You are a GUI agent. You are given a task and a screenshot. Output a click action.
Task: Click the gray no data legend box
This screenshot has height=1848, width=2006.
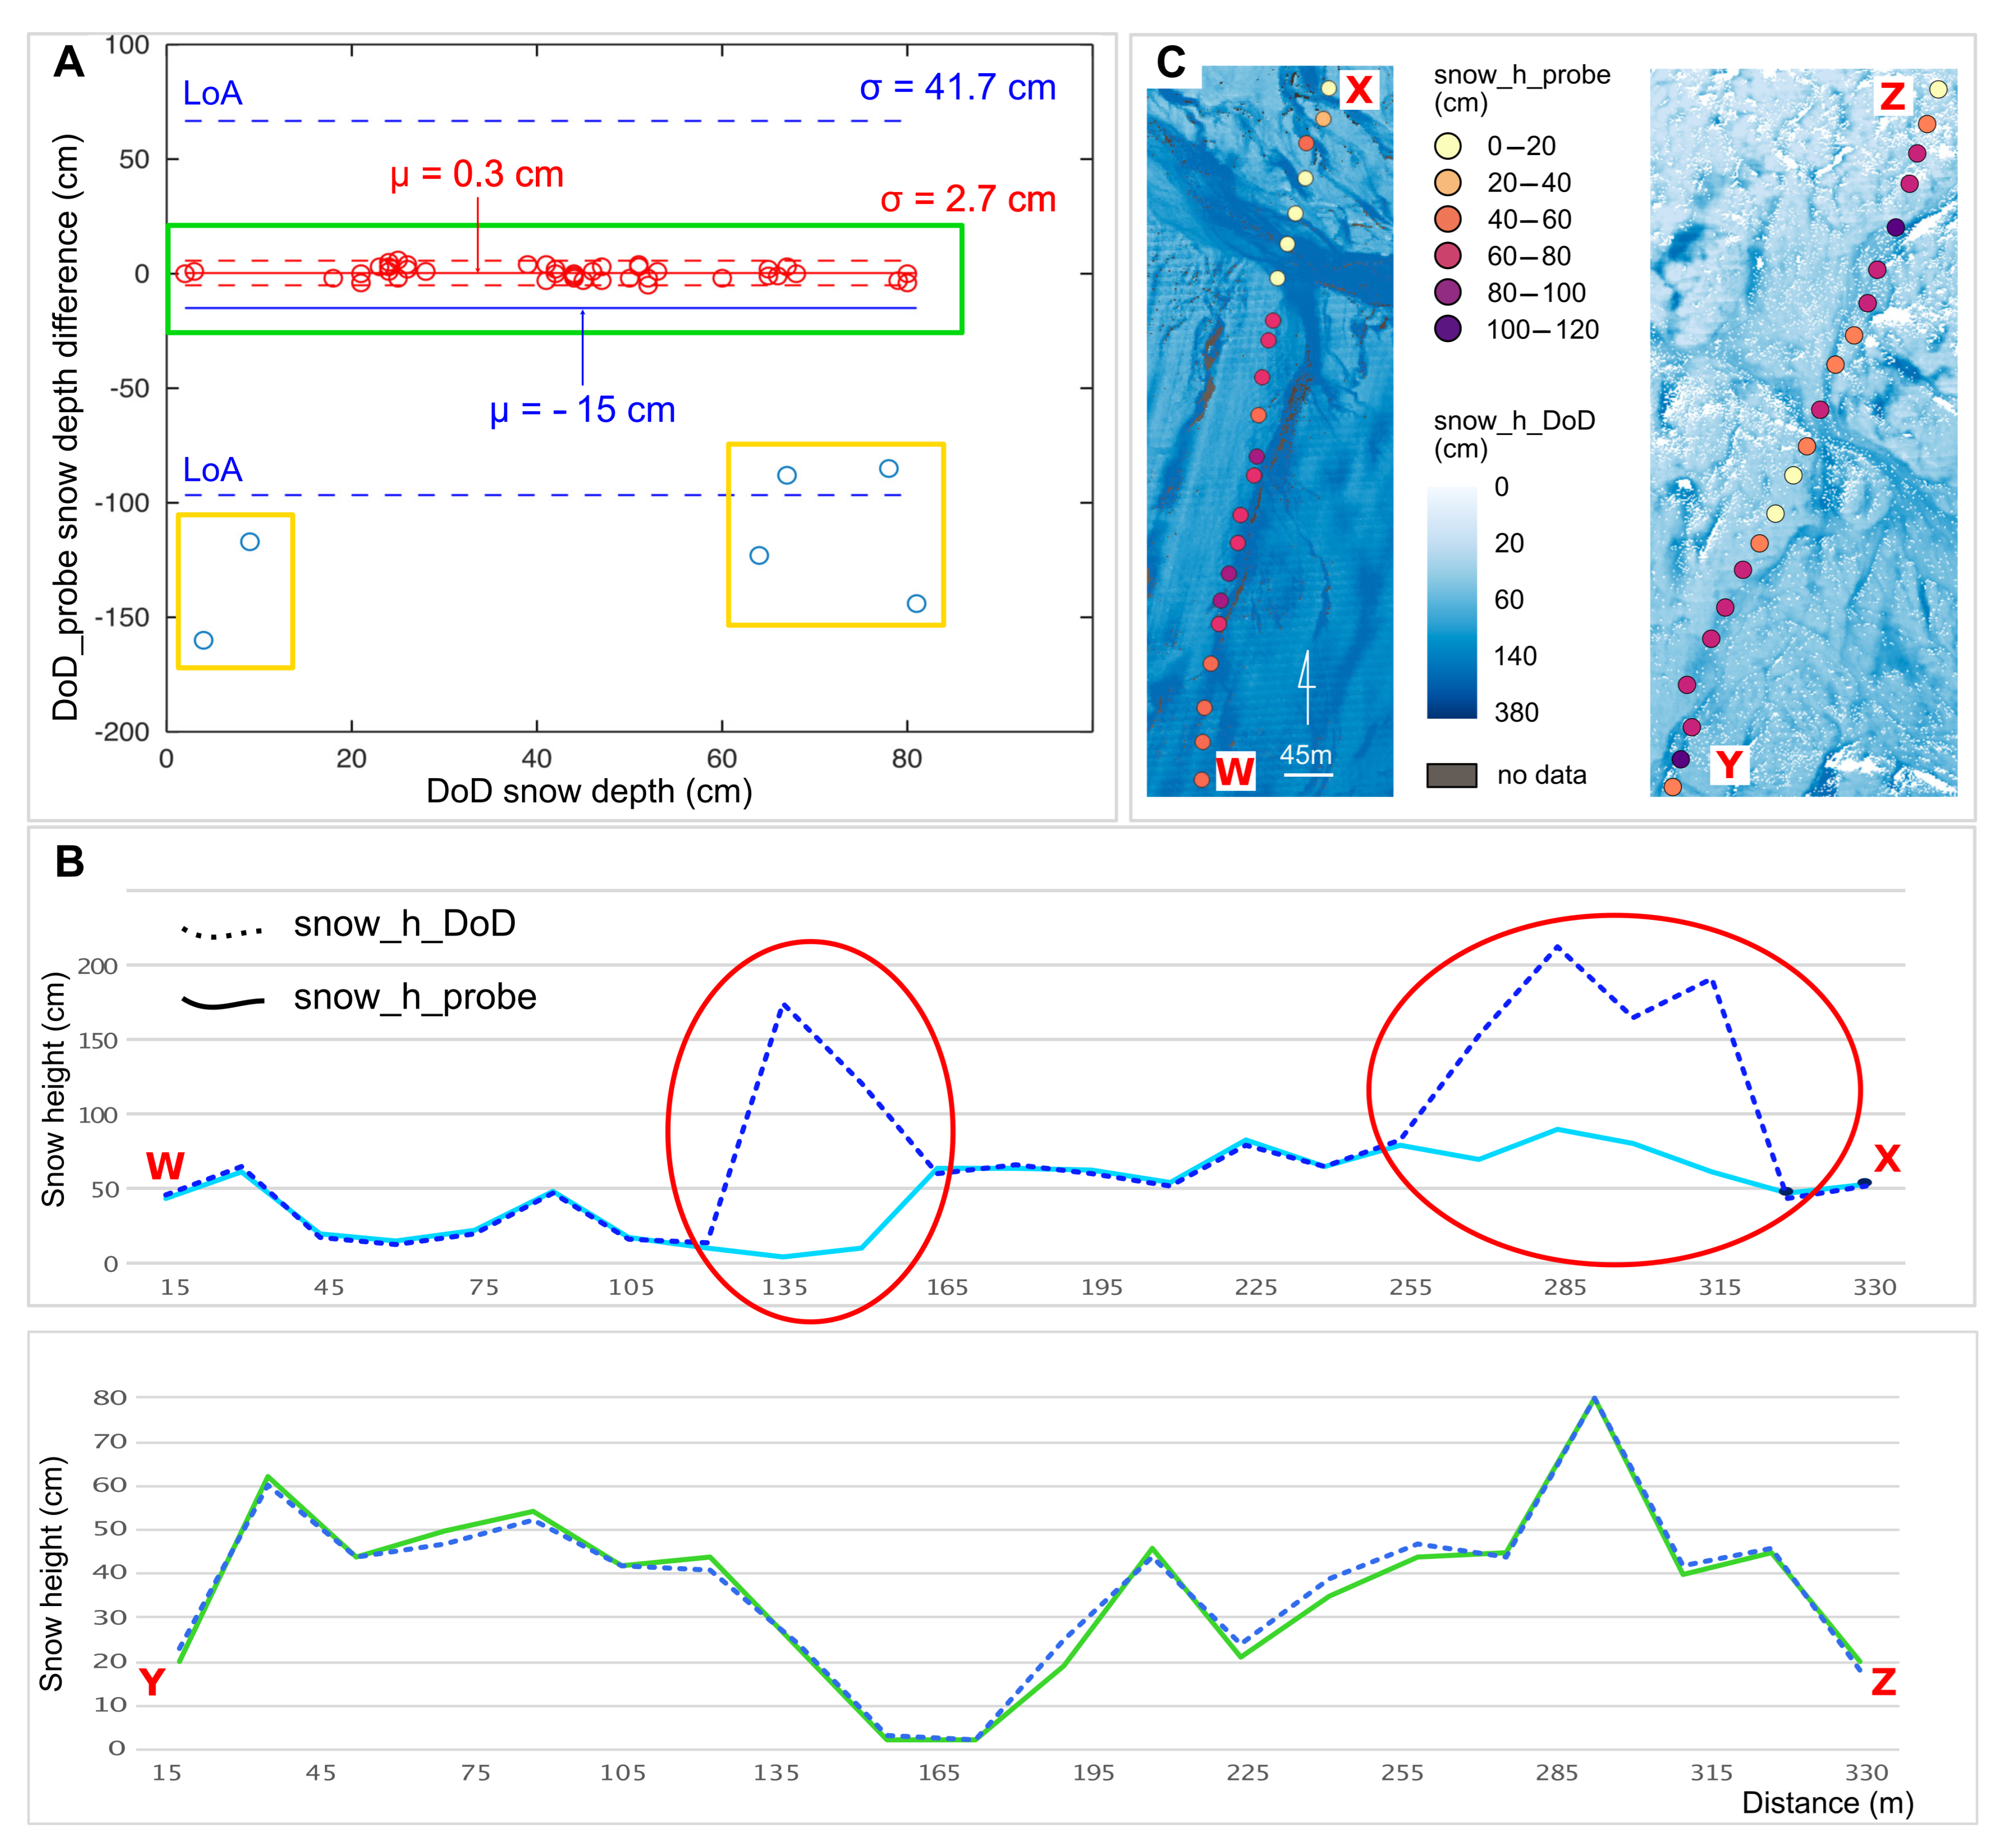(1451, 775)
